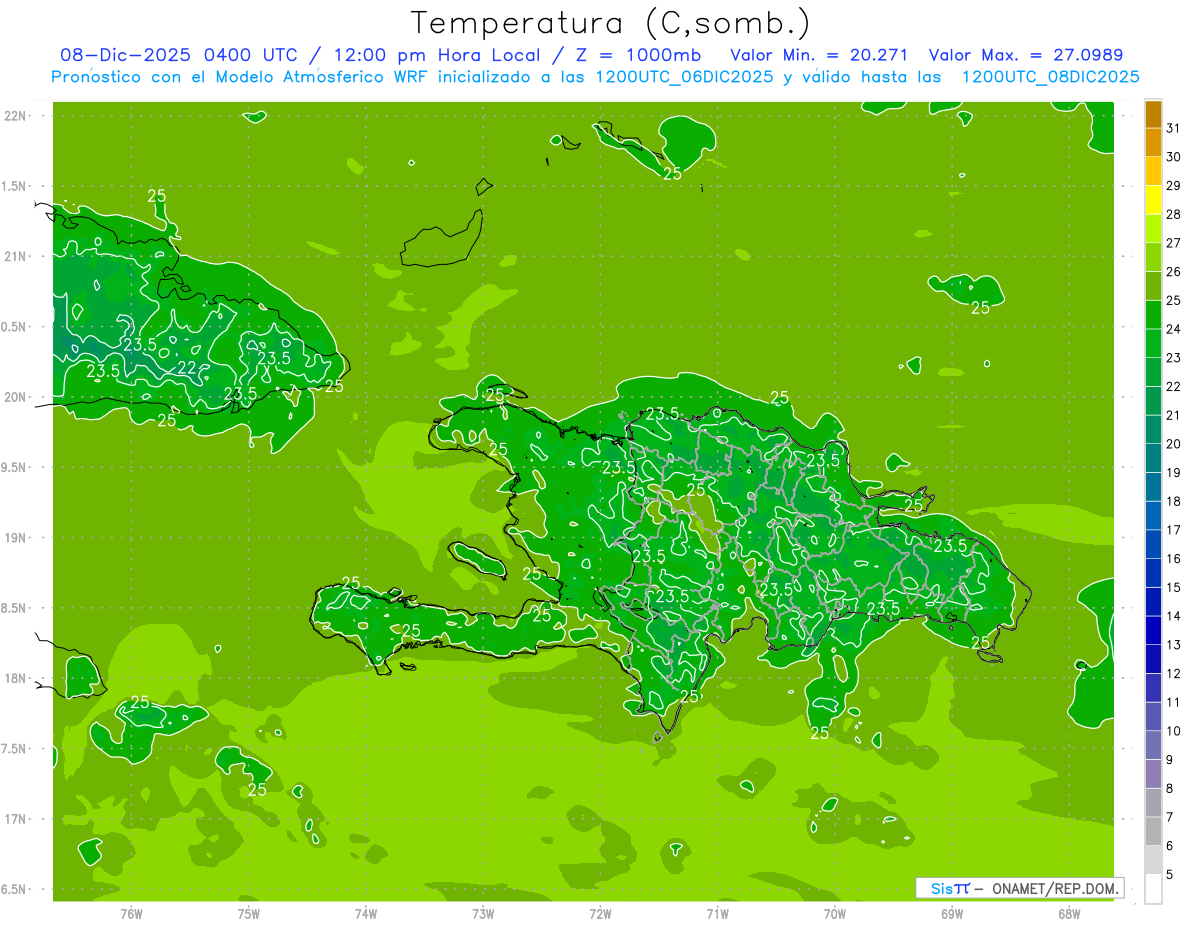The height and width of the screenshot is (927, 1200).
Task: Pick the teal legend band between 19 and 20
Action: click(1153, 458)
